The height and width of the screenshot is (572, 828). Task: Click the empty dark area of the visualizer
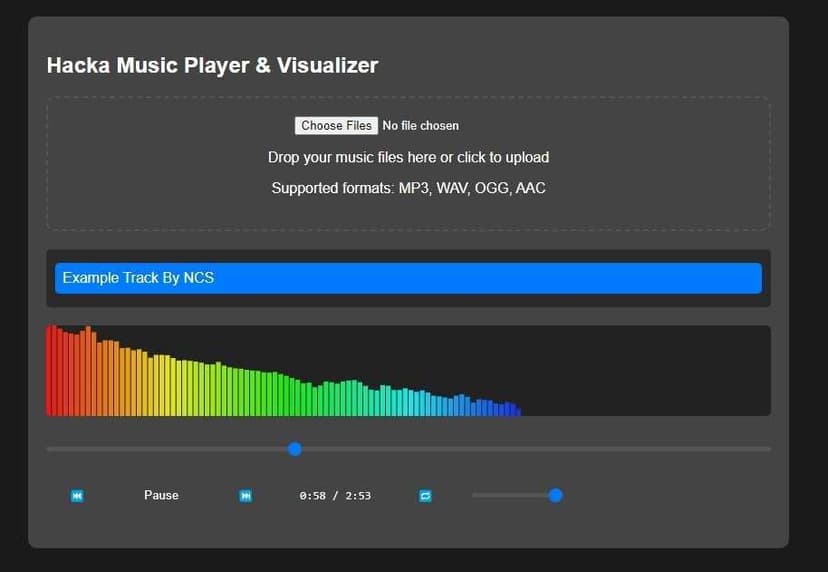tap(650, 370)
